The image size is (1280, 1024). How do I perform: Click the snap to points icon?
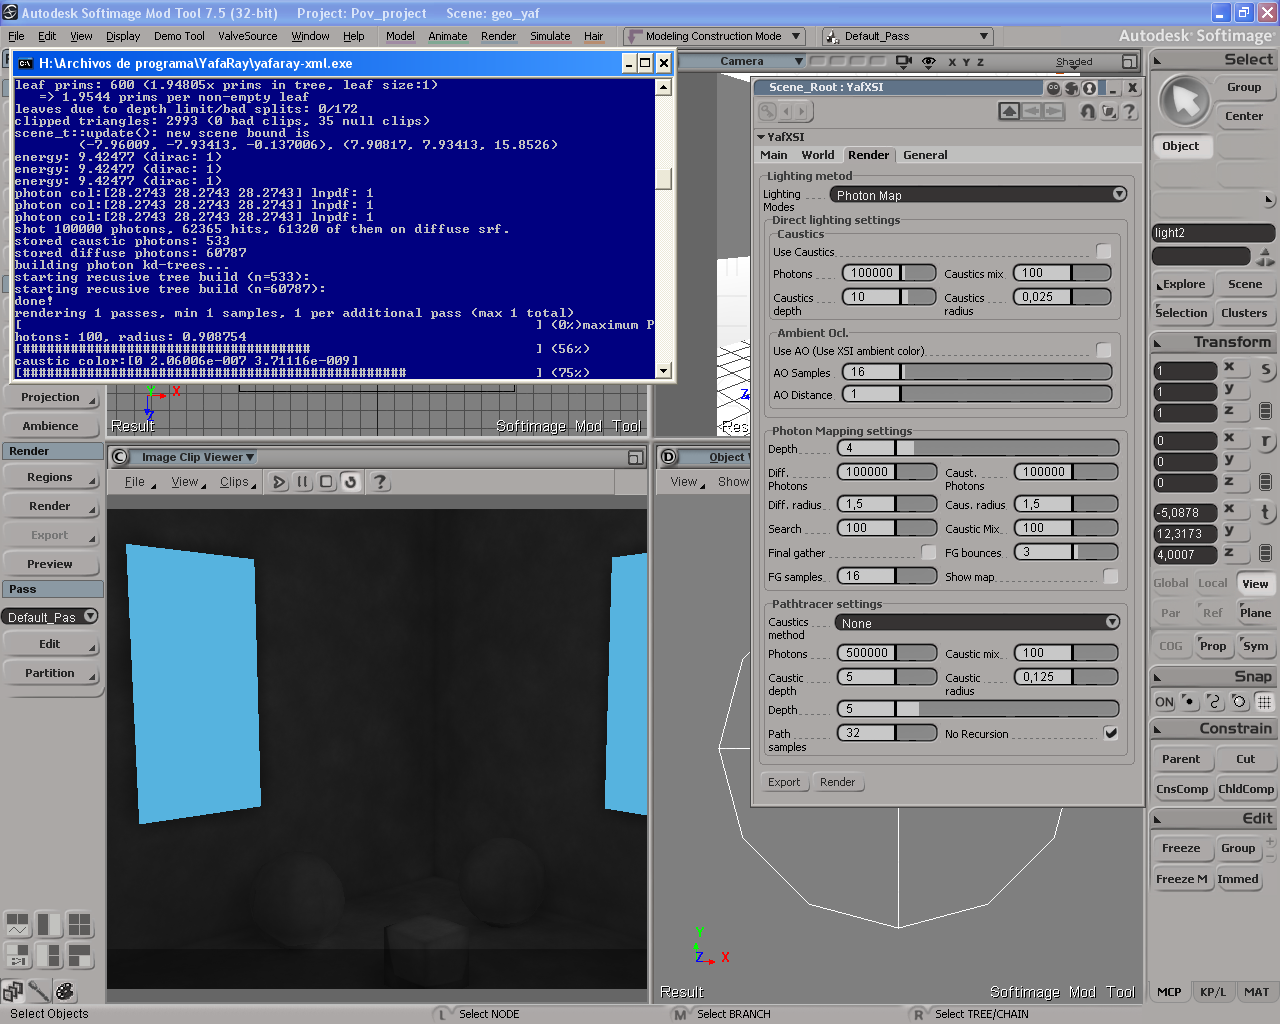pos(1188,701)
